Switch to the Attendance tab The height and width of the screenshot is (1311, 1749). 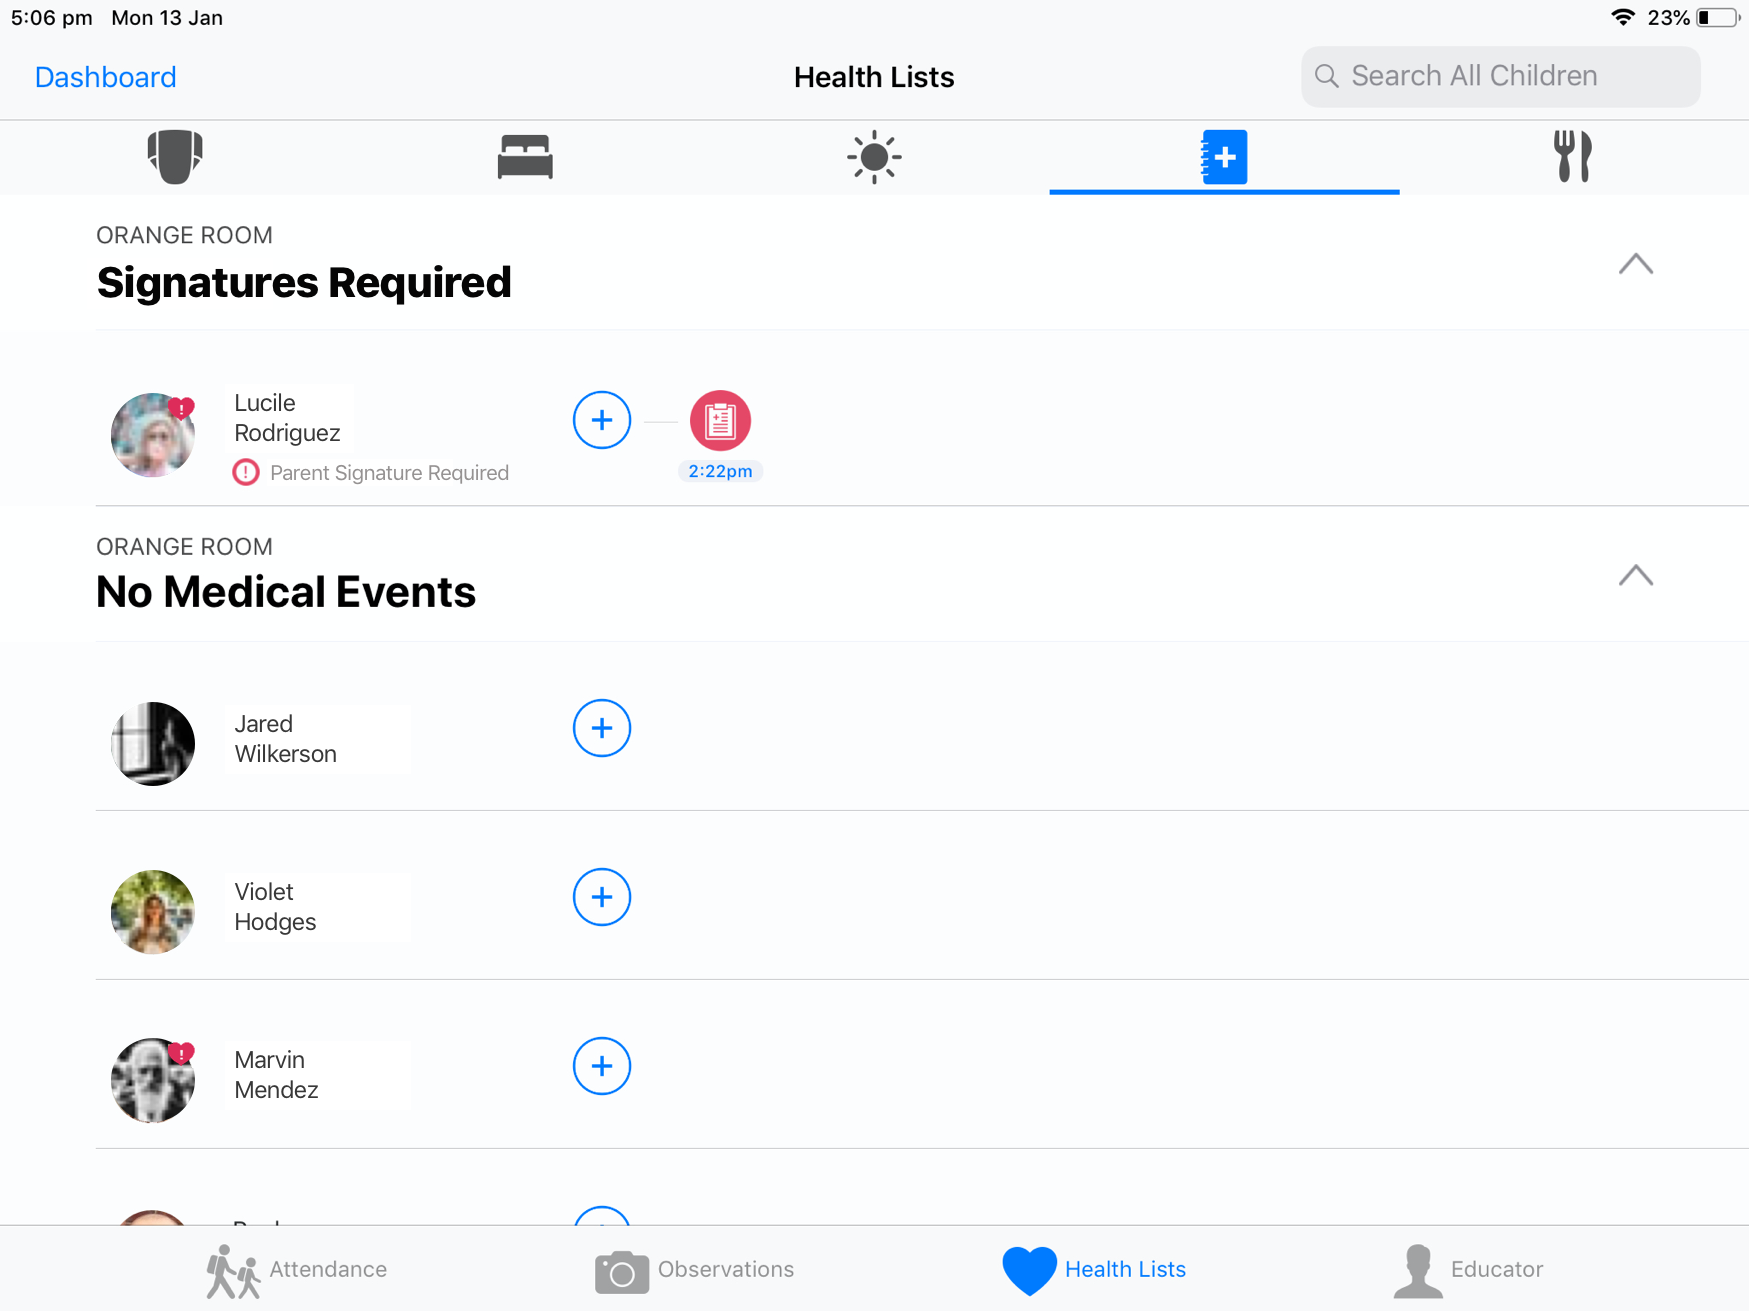(297, 1270)
